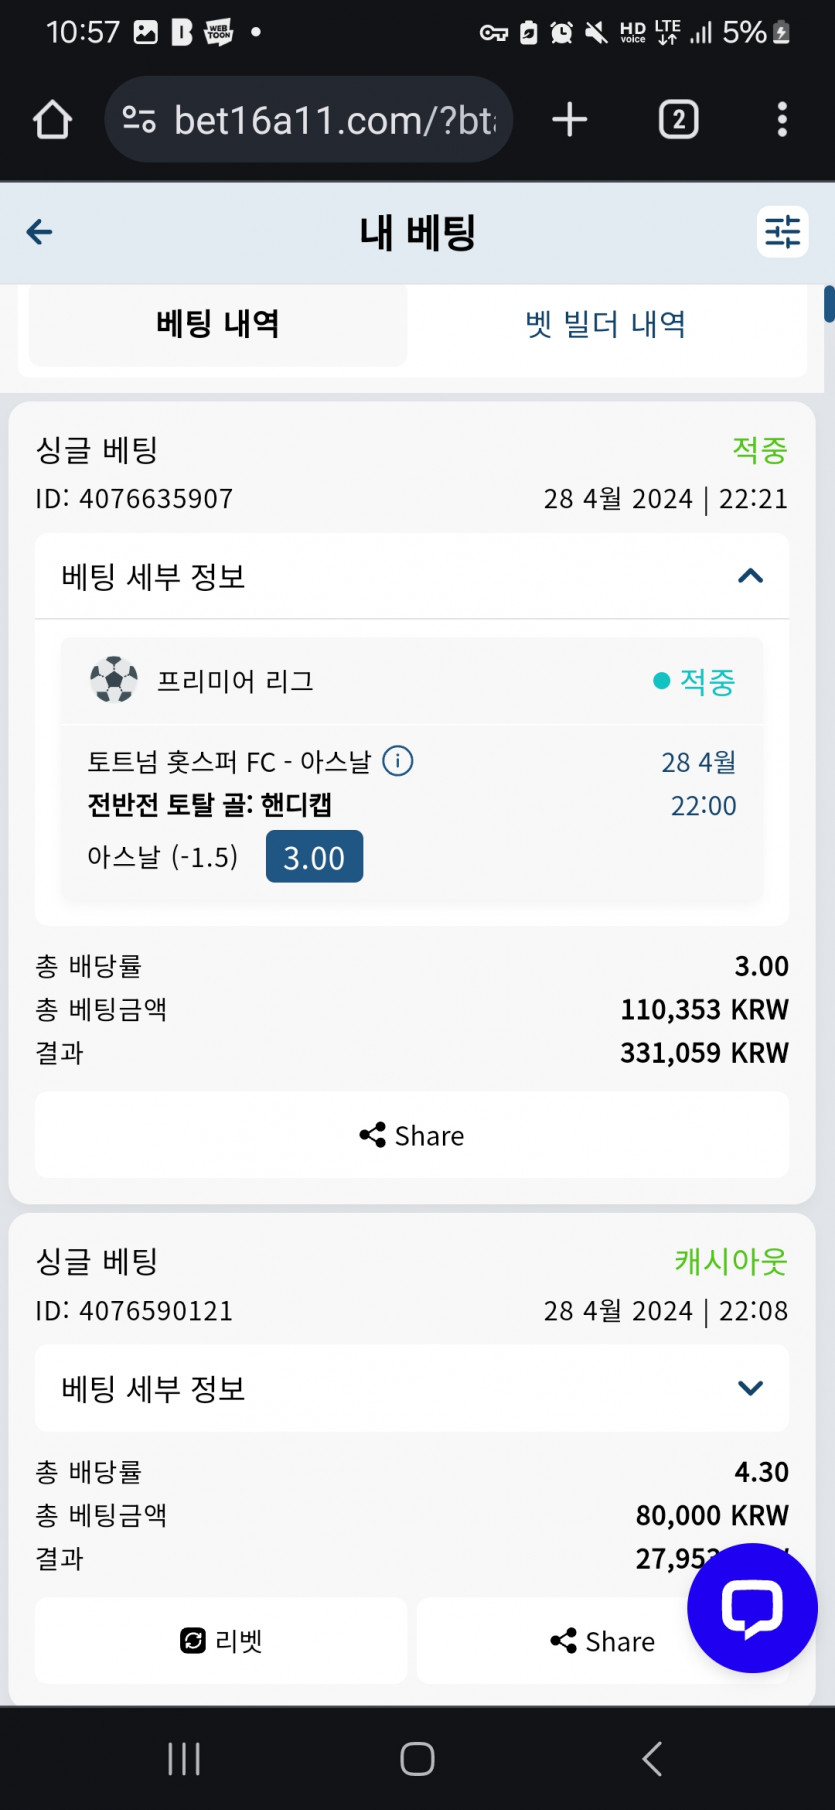This screenshot has height=1810, width=835.
Task: Share the cashed out bet
Action: pos(603,1641)
